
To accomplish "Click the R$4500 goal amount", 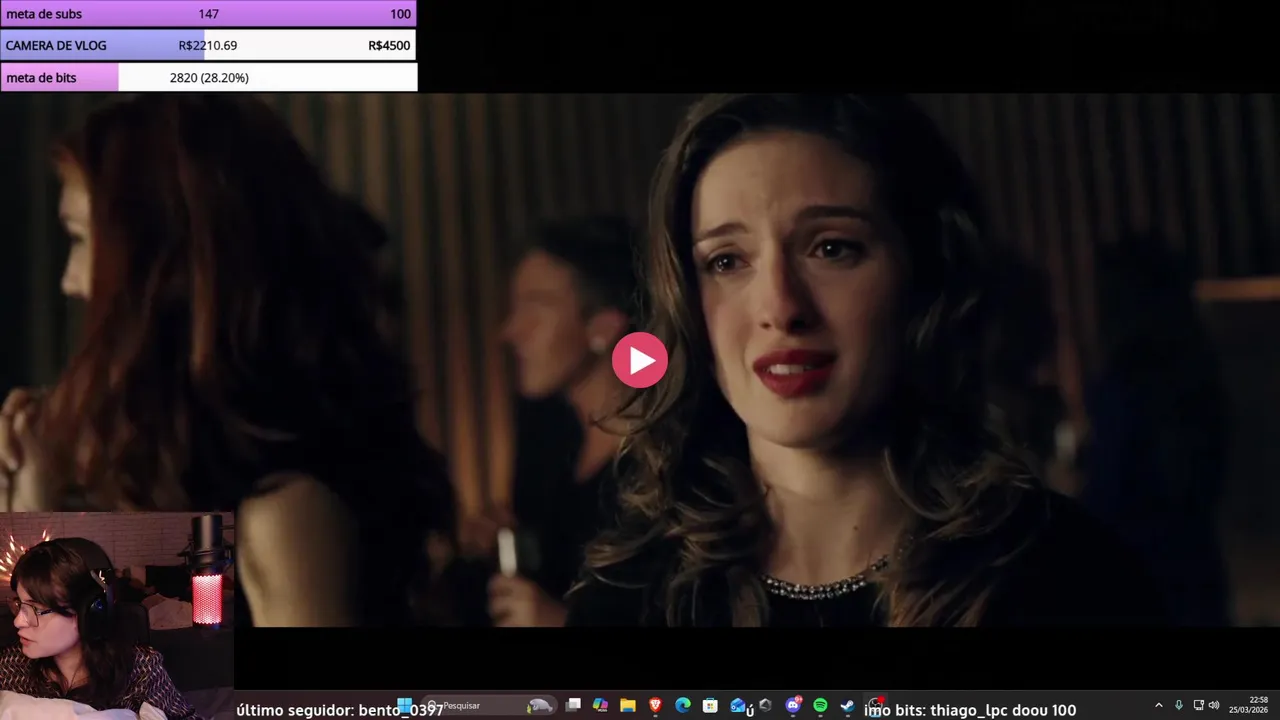I will click(x=389, y=45).
